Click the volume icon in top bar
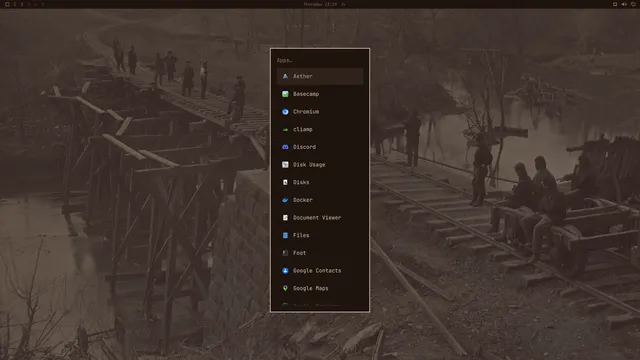The image size is (640, 360). [x=624, y=4]
